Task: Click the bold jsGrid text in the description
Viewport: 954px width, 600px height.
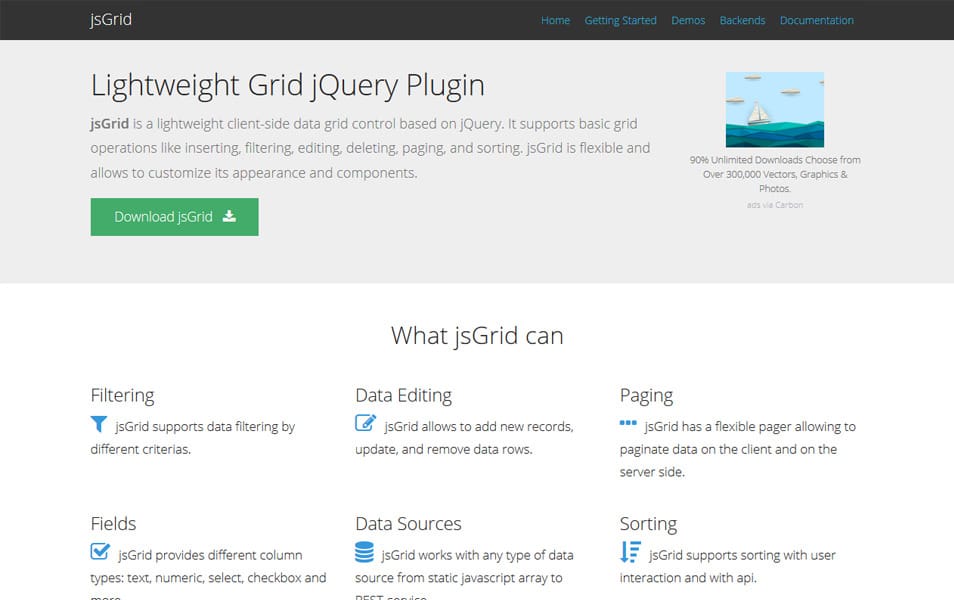Action: click(x=109, y=124)
